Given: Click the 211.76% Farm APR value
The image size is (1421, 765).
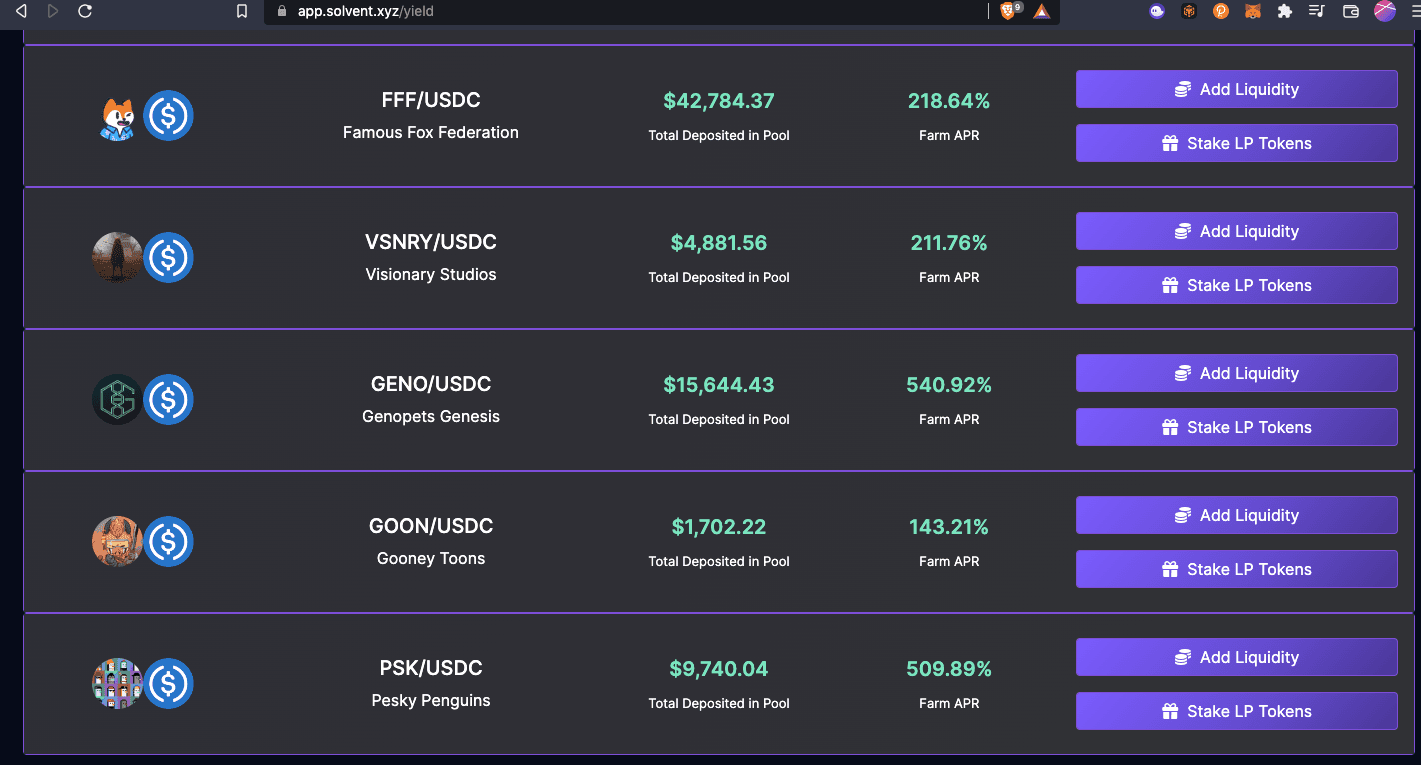Looking at the screenshot, I should pyautogui.click(x=949, y=243).
